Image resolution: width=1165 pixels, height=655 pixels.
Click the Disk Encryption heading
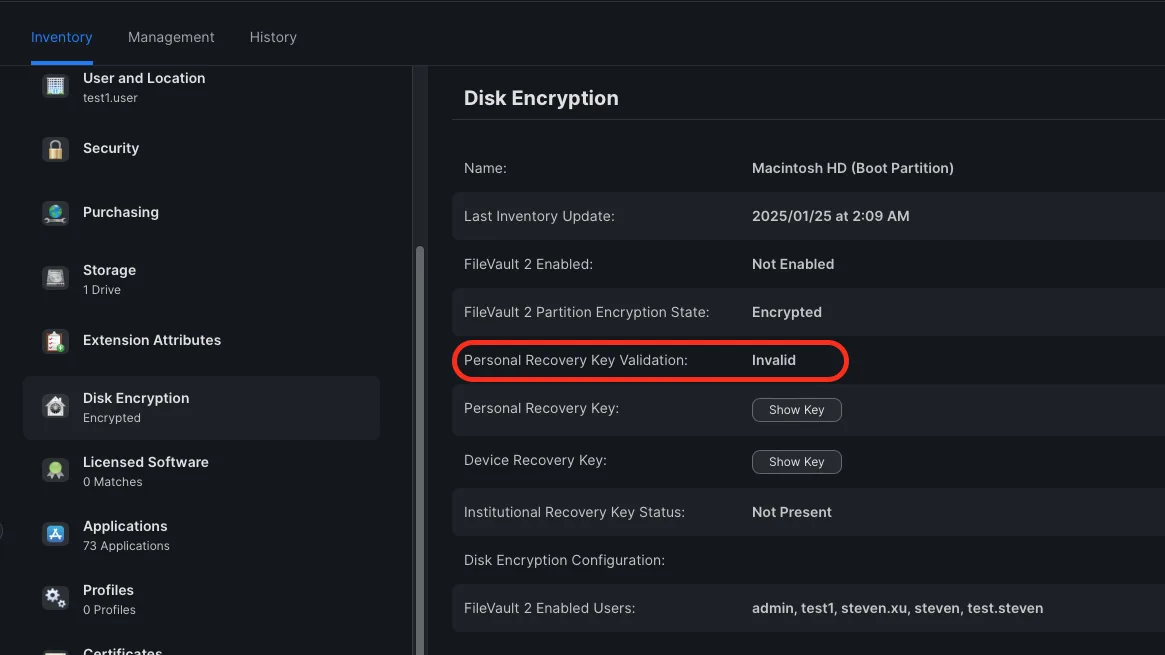point(541,98)
